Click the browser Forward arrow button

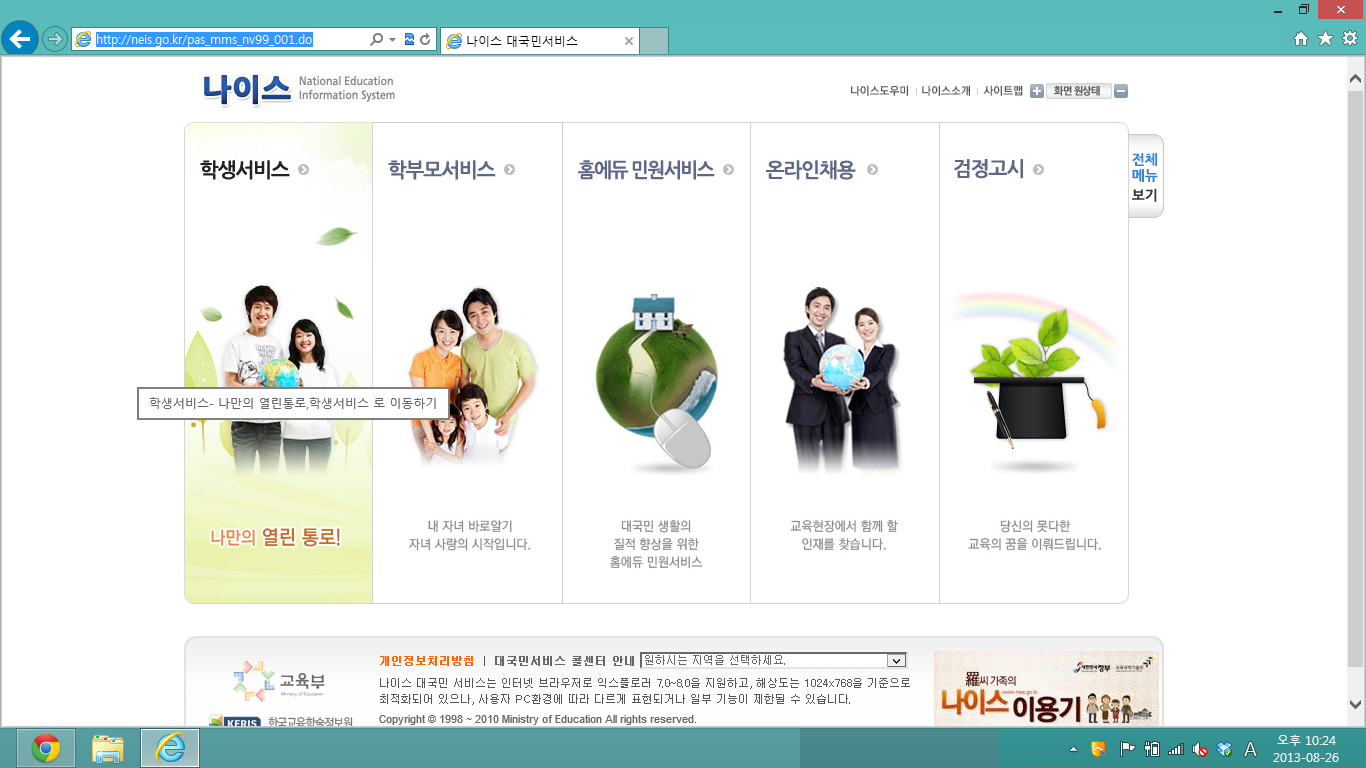coord(54,39)
